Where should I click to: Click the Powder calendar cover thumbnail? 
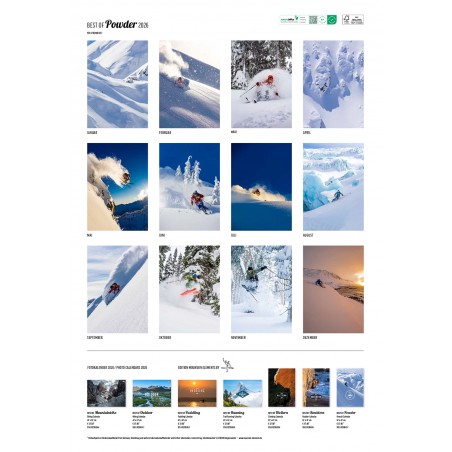coord(350,388)
